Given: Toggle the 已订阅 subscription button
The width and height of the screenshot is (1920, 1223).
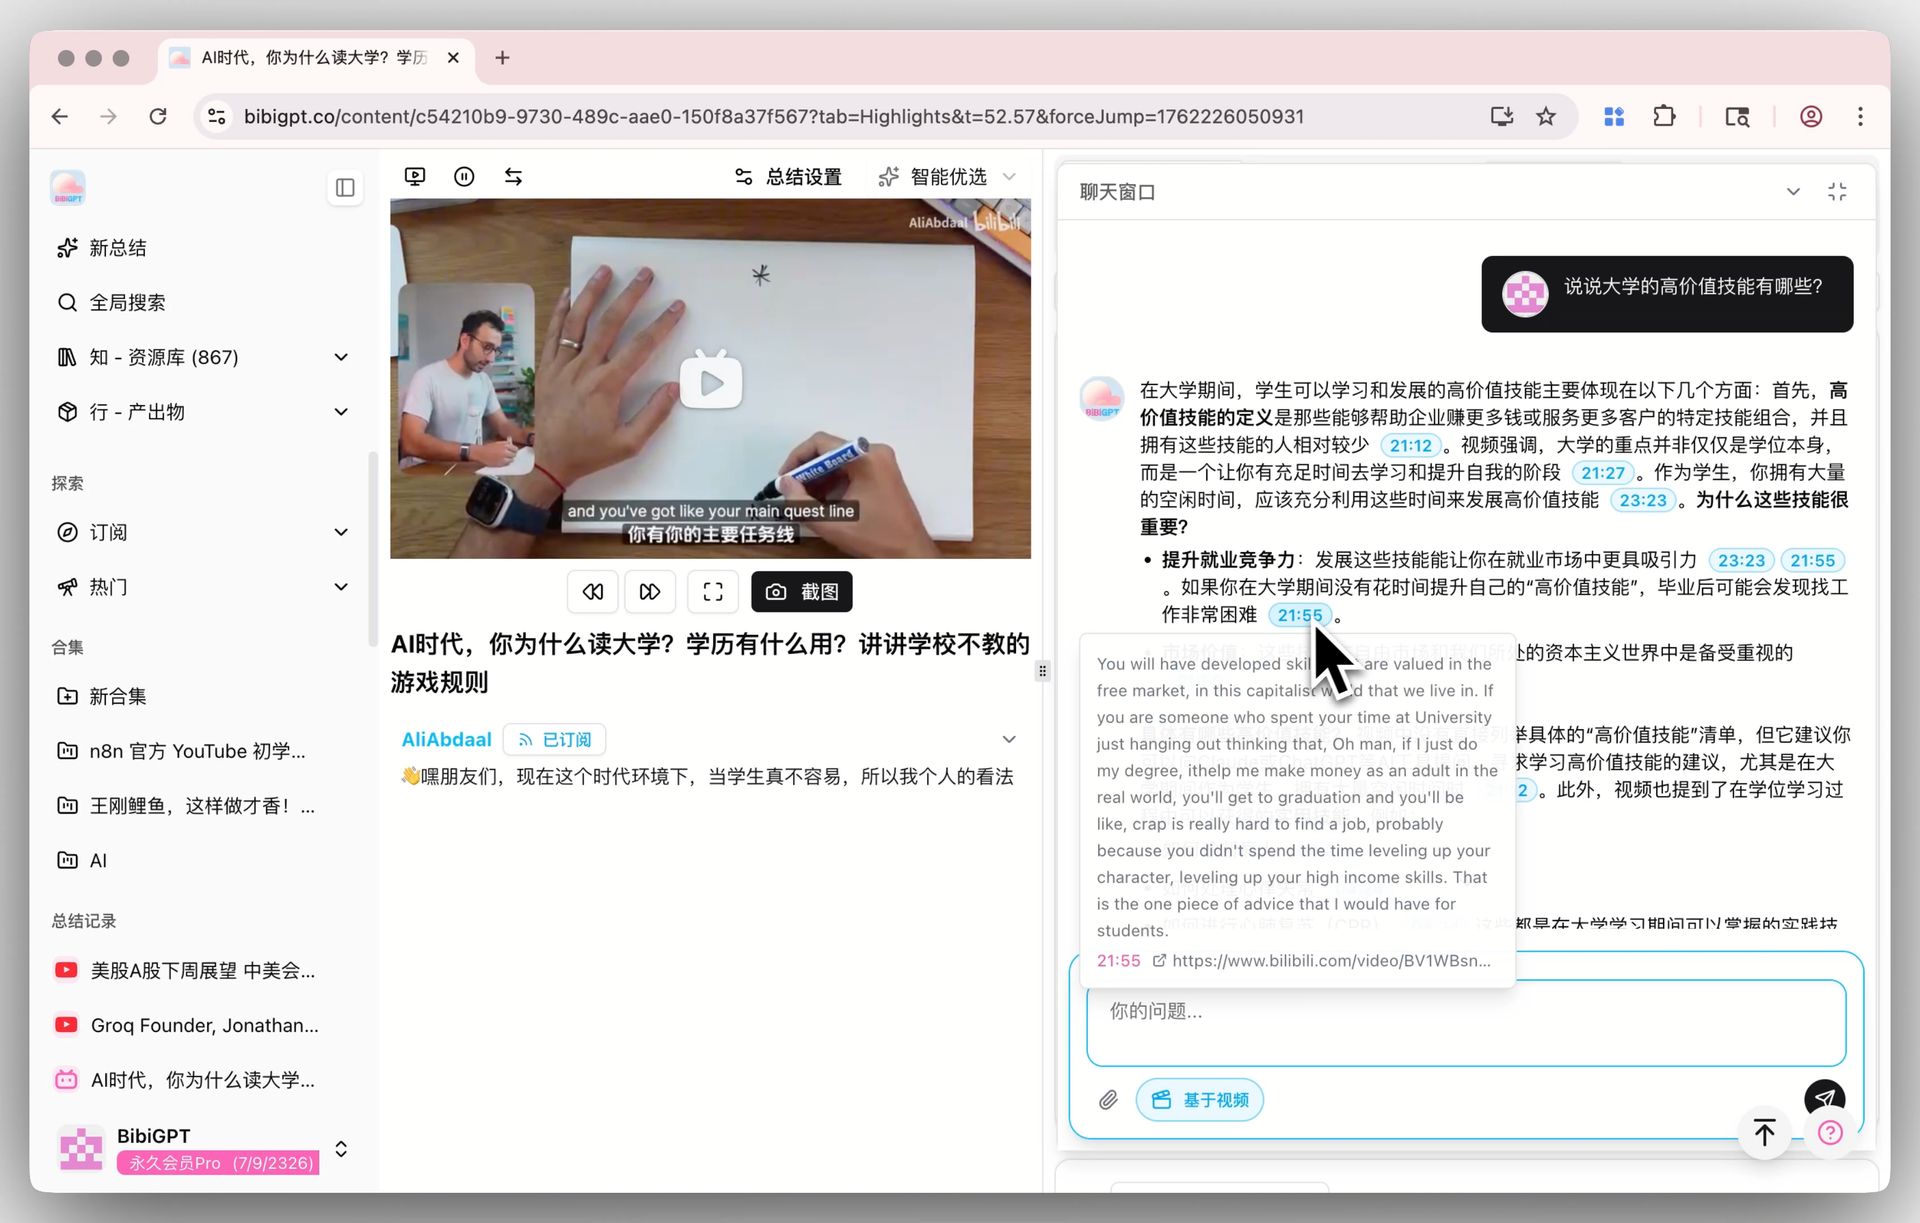Looking at the screenshot, I should 555,739.
